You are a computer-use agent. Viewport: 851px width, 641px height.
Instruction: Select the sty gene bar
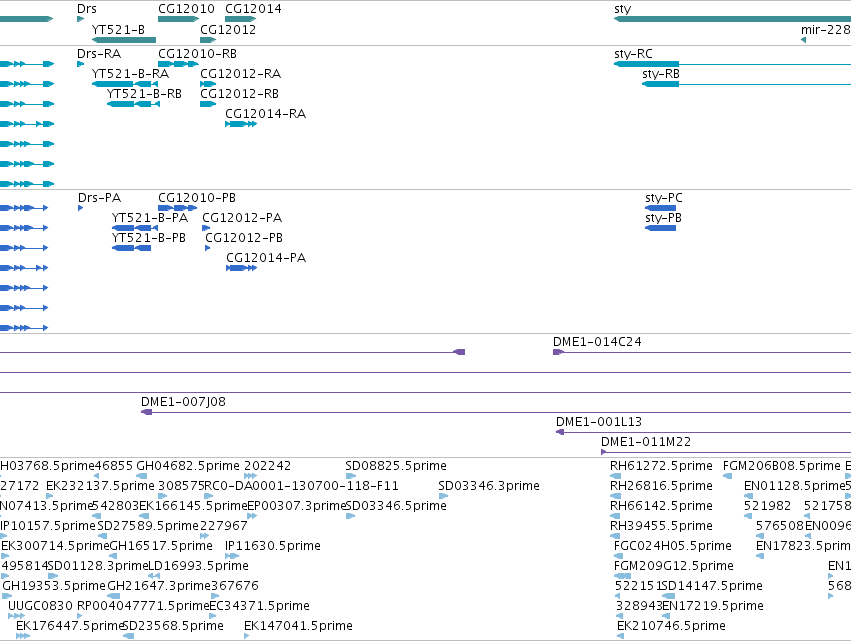(x=732, y=19)
